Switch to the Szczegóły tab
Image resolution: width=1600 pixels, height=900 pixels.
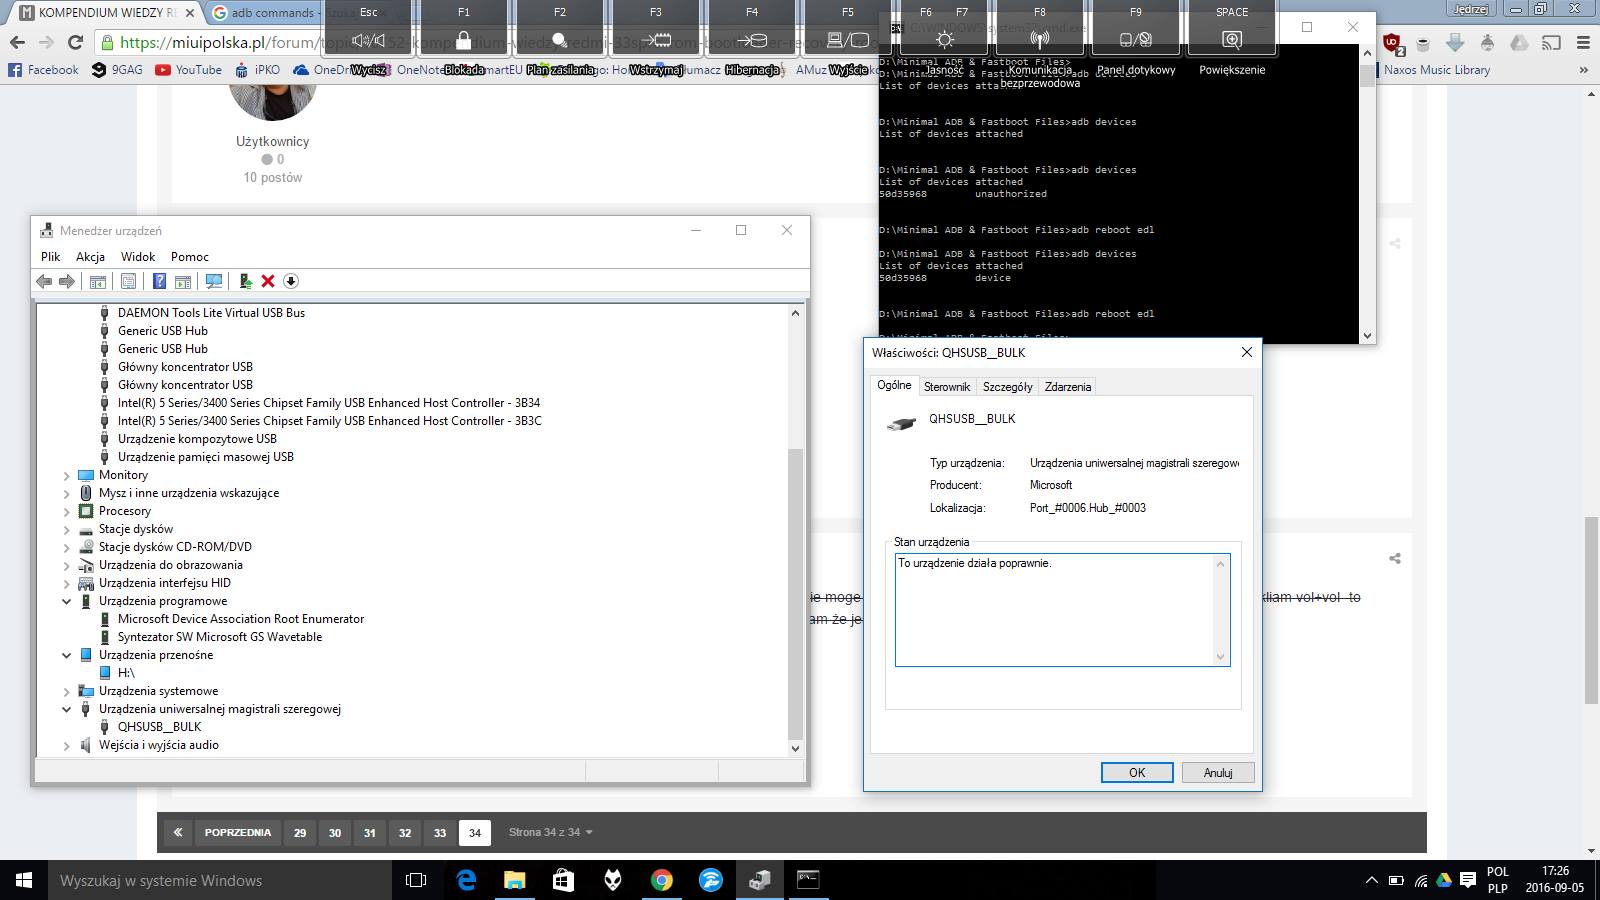click(x=1007, y=387)
